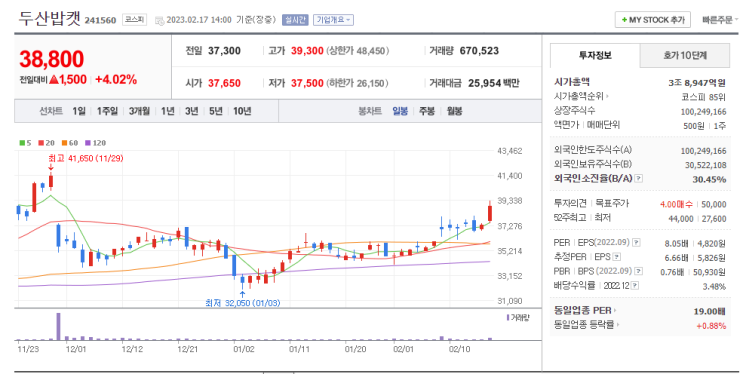Screen dimensions: 743x374
Task: Click the 실시간 badge
Action: 295,20
